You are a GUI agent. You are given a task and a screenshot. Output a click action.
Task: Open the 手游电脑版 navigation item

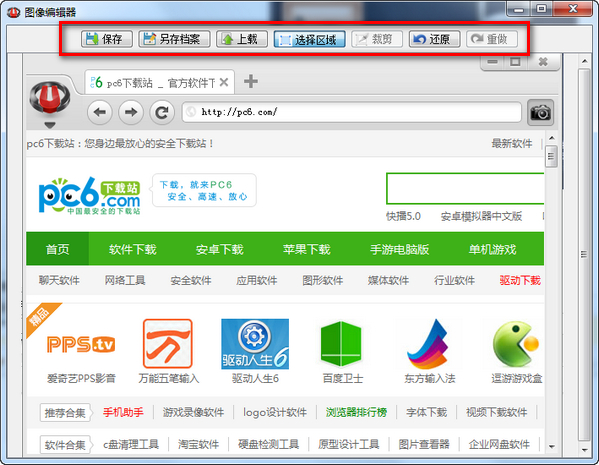[x=400, y=250]
